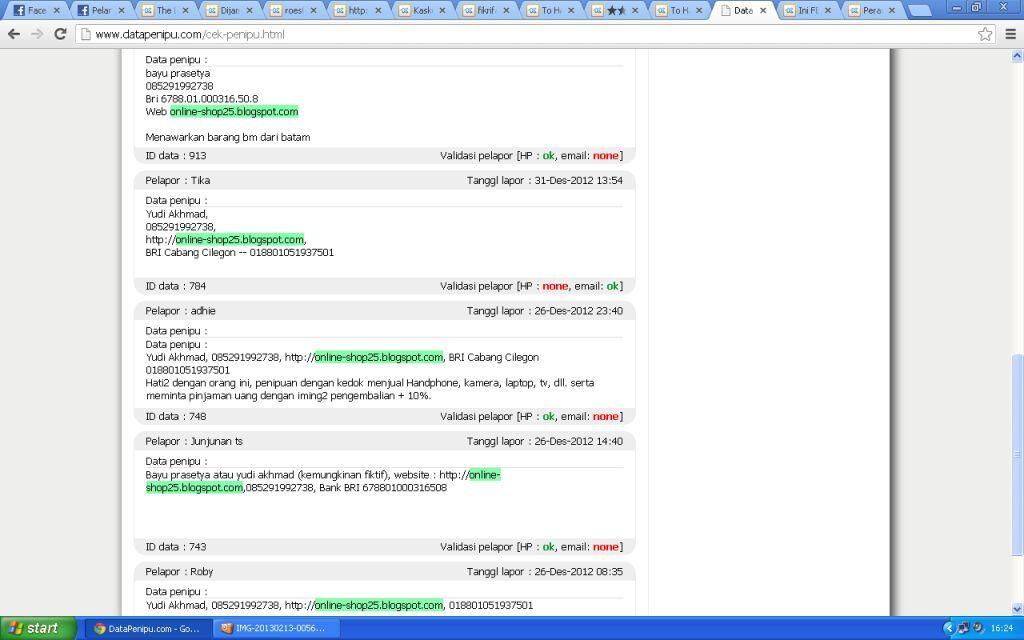Open the Chrome hamburger menu
The height and width of the screenshot is (640, 1024).
(x=1010, y=34)
